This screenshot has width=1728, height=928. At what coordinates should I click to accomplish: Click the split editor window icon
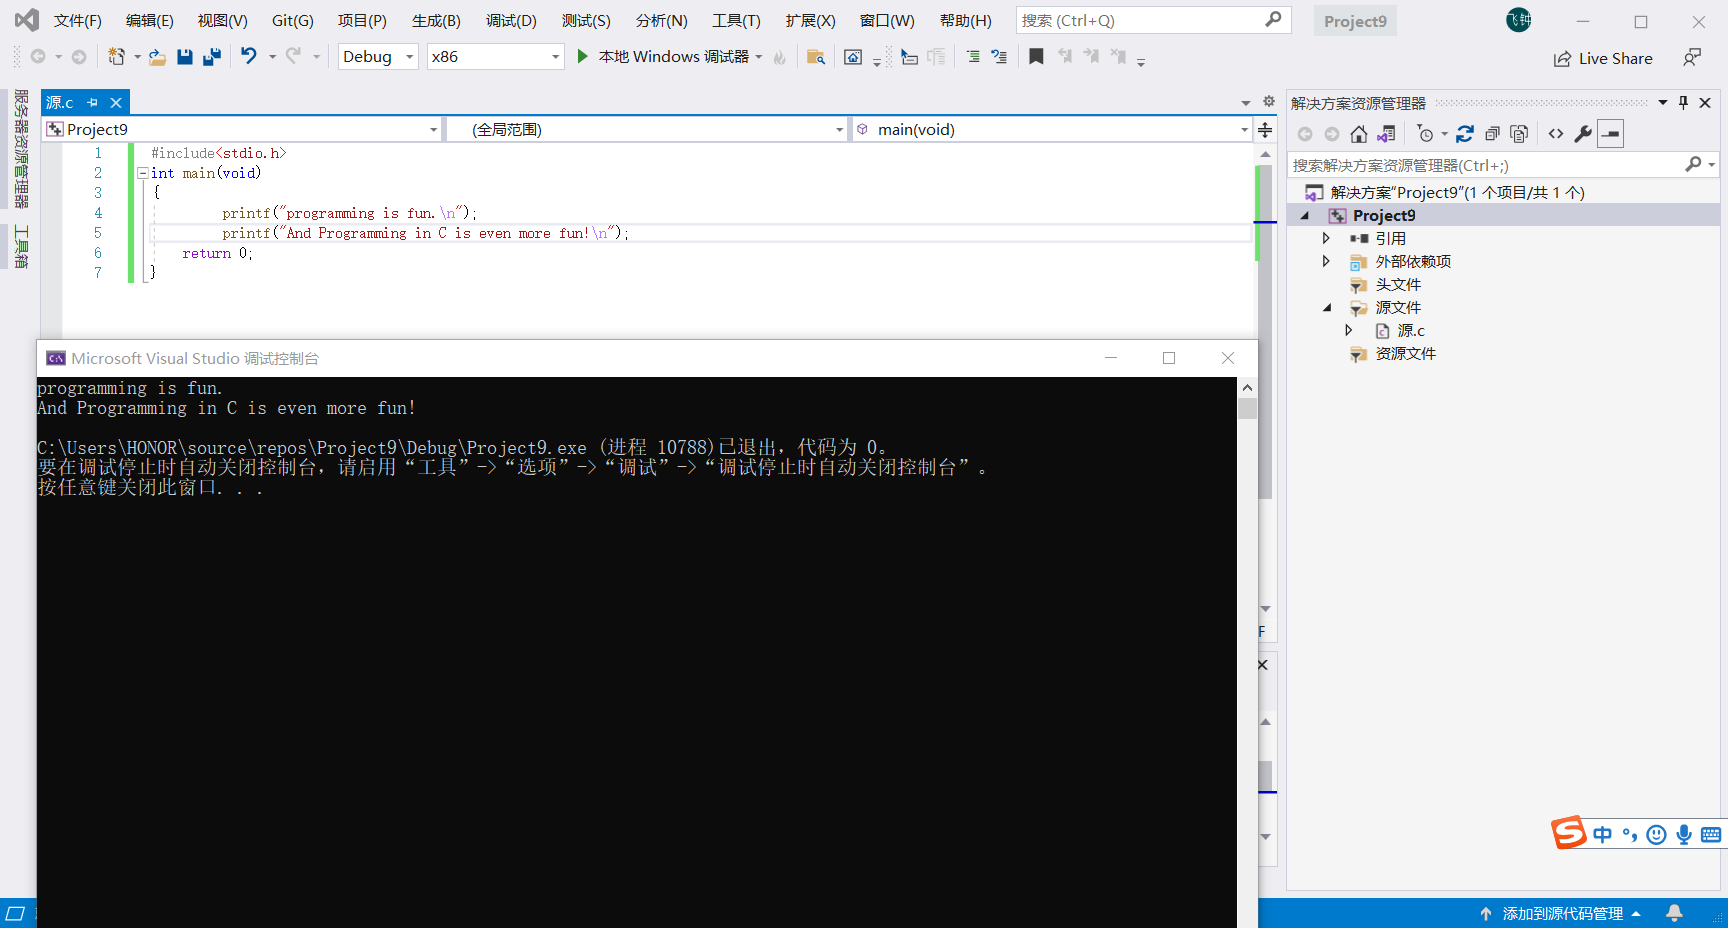pyautogui.click(x=1265, y=130)
